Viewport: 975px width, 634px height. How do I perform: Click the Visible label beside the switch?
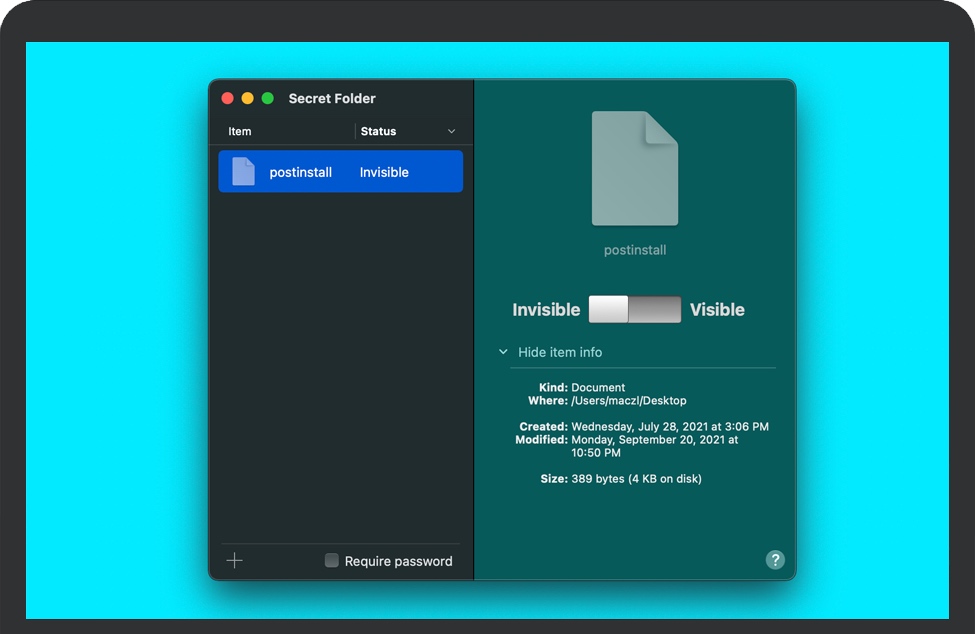coord(717,310)
